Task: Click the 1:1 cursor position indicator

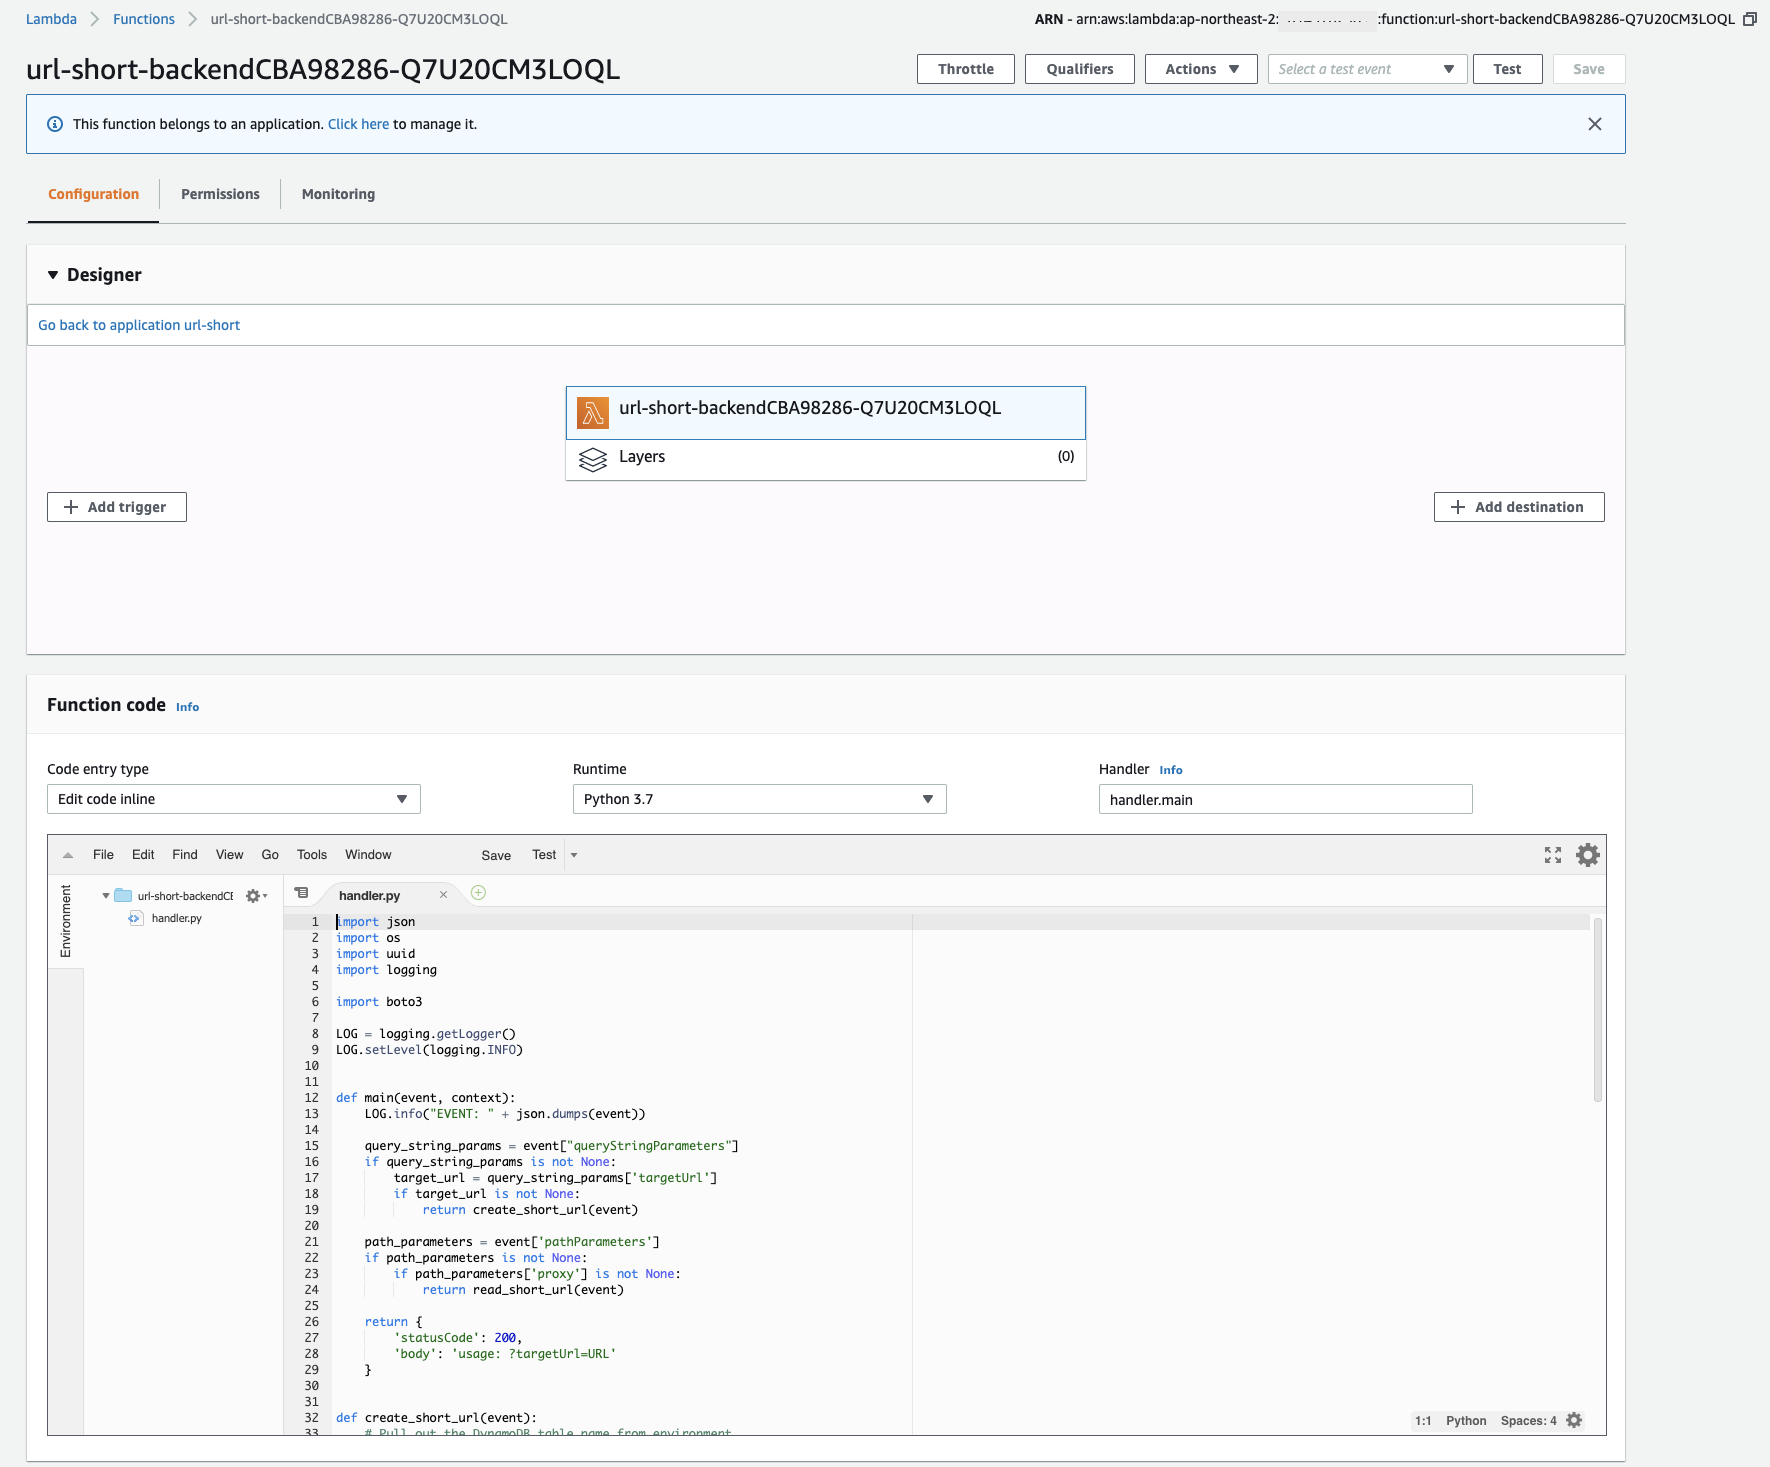Action: click(x=1423, y=1421)
